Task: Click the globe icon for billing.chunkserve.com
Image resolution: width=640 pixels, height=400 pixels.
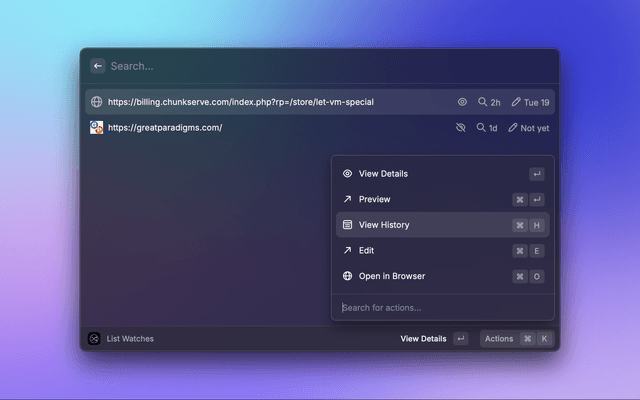Action: coord(97,102)
